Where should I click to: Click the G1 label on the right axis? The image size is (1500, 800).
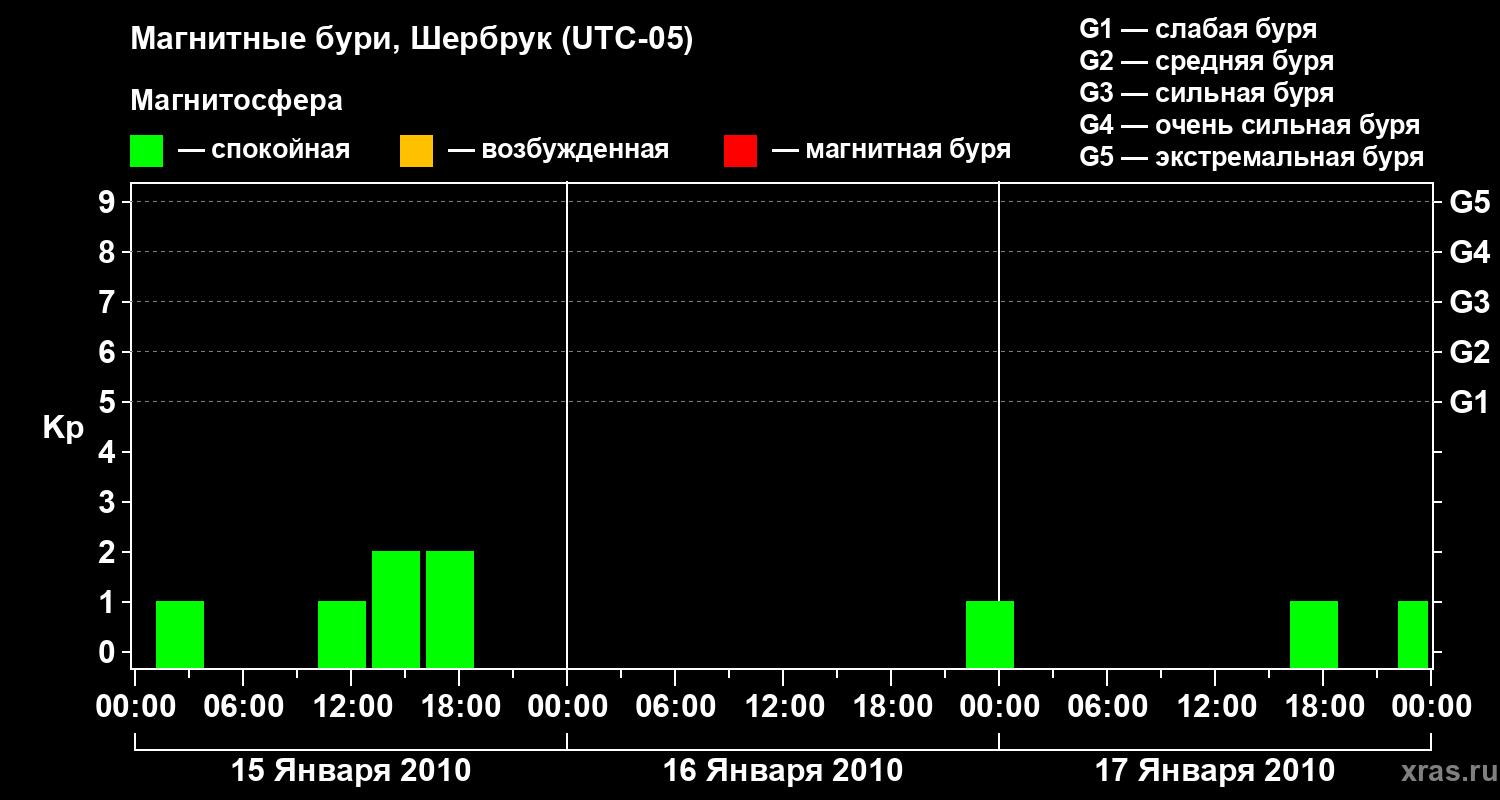(x=1469, y=402)
